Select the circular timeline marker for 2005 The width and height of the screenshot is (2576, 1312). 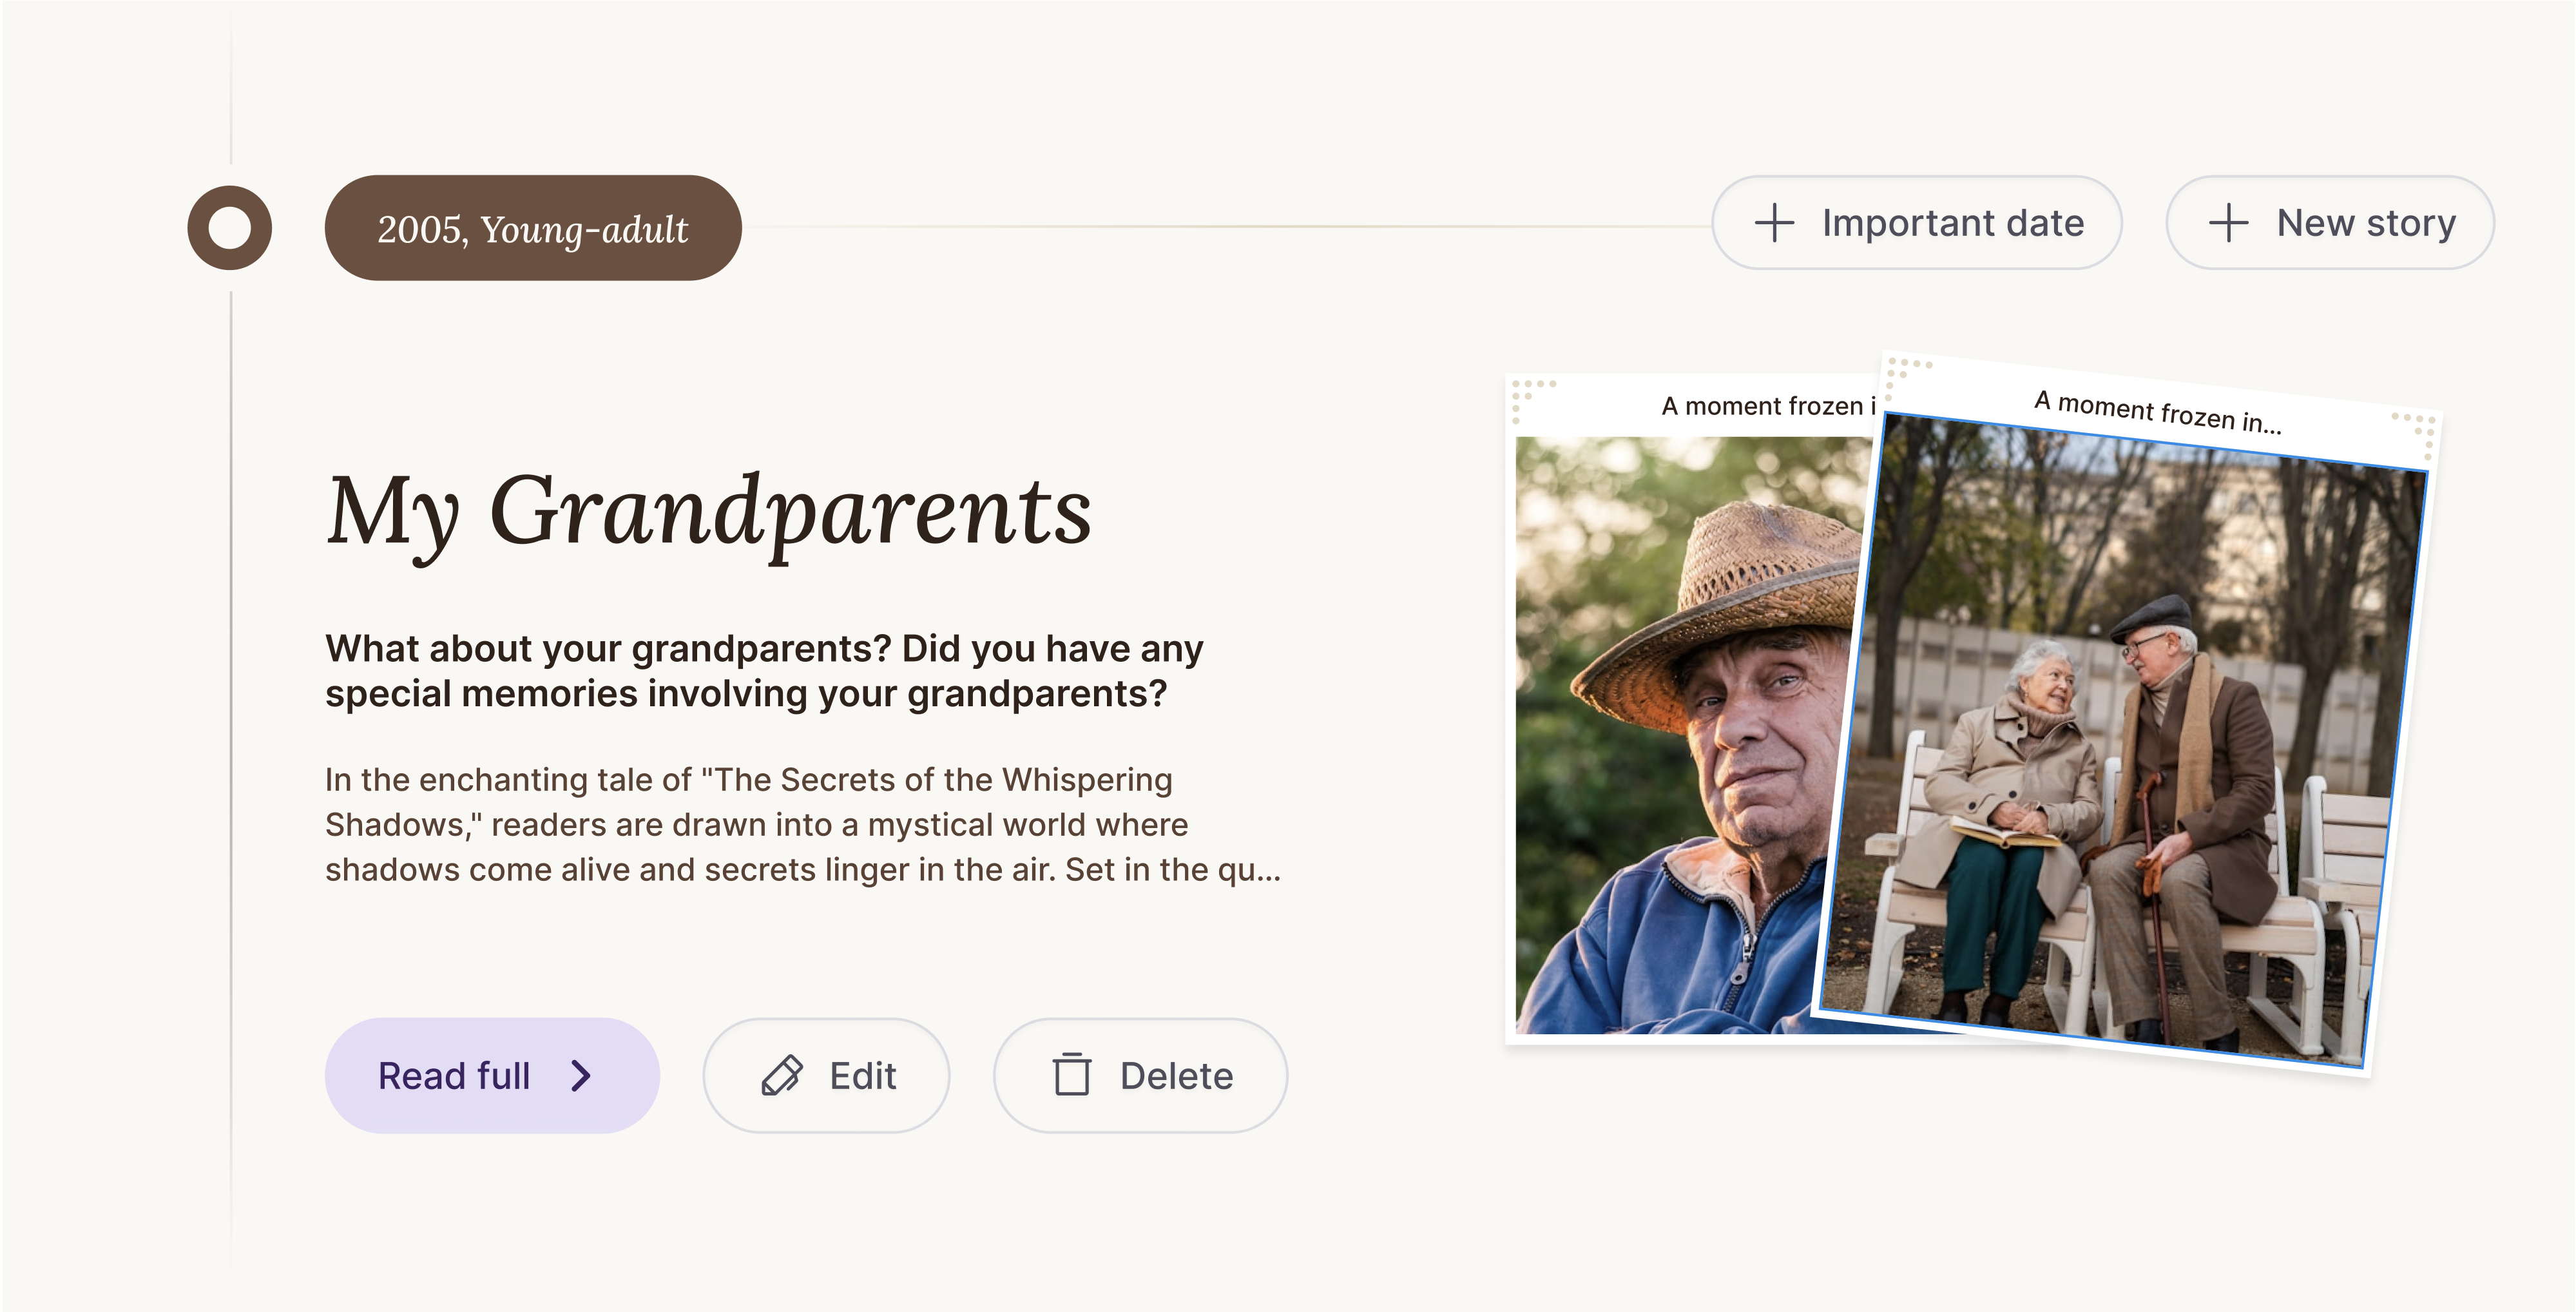230,228
